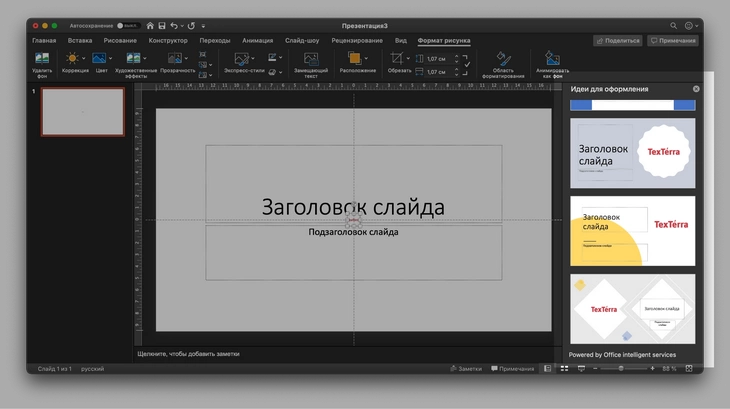The height and width of the screenshot is (409, 730).
Task: Select slide 1 thumbnail in slide panel
Action: (x=83, y=112)
